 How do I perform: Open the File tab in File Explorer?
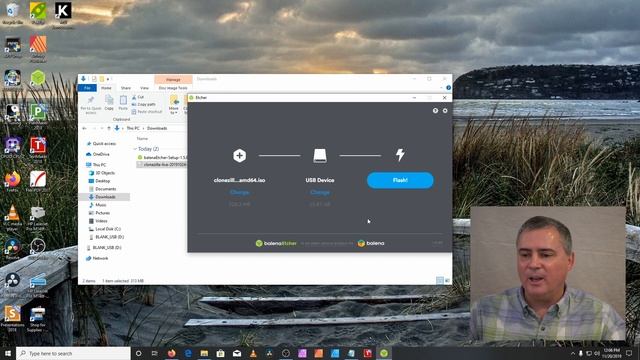[x=87, y=88]
